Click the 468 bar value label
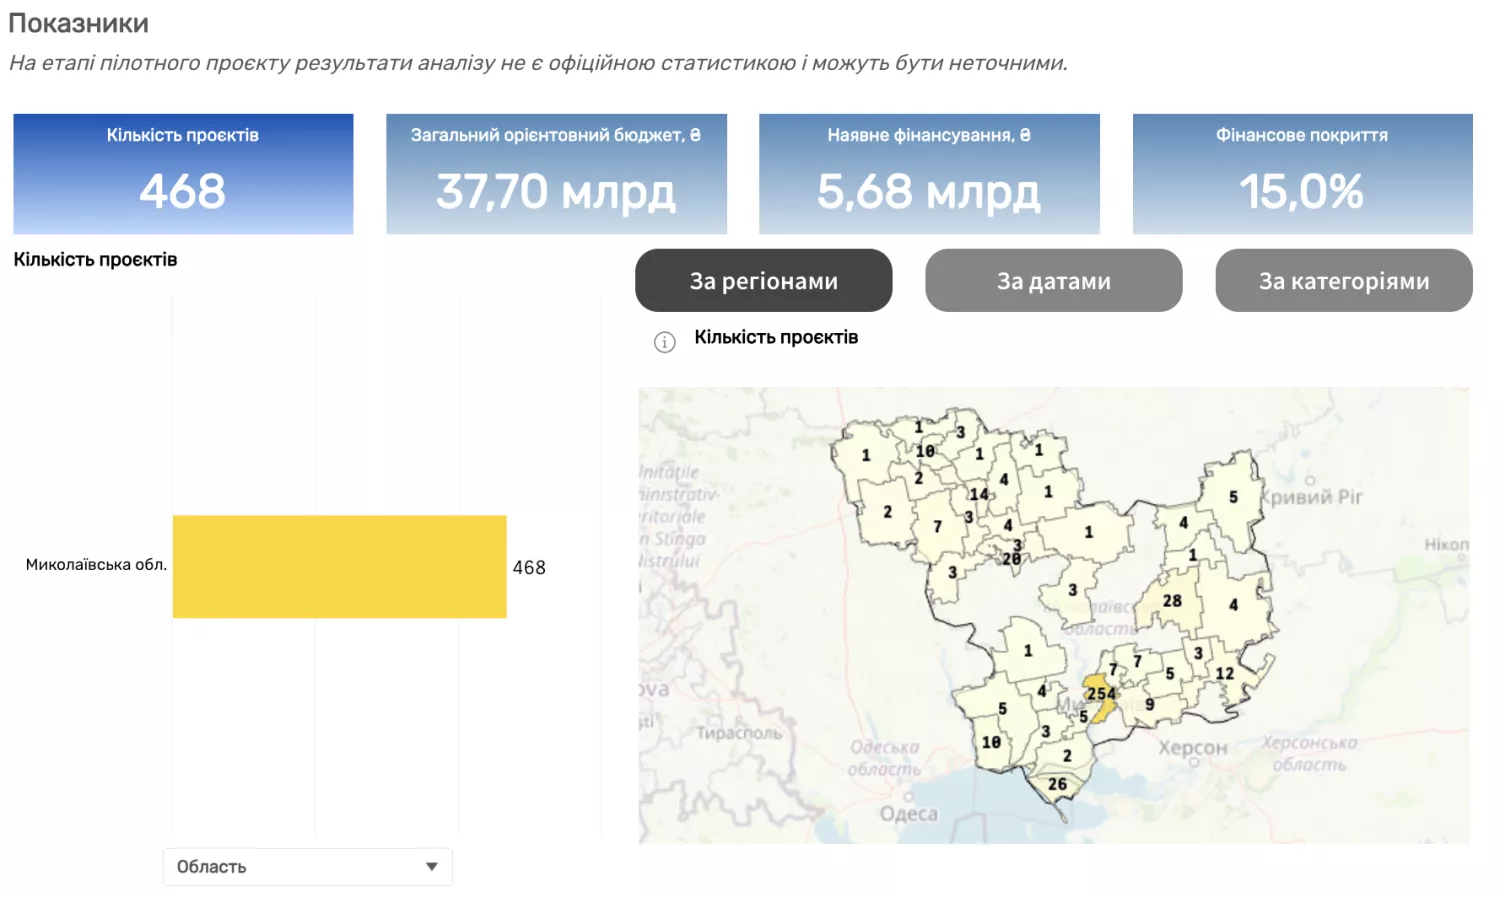 [529, 568]
